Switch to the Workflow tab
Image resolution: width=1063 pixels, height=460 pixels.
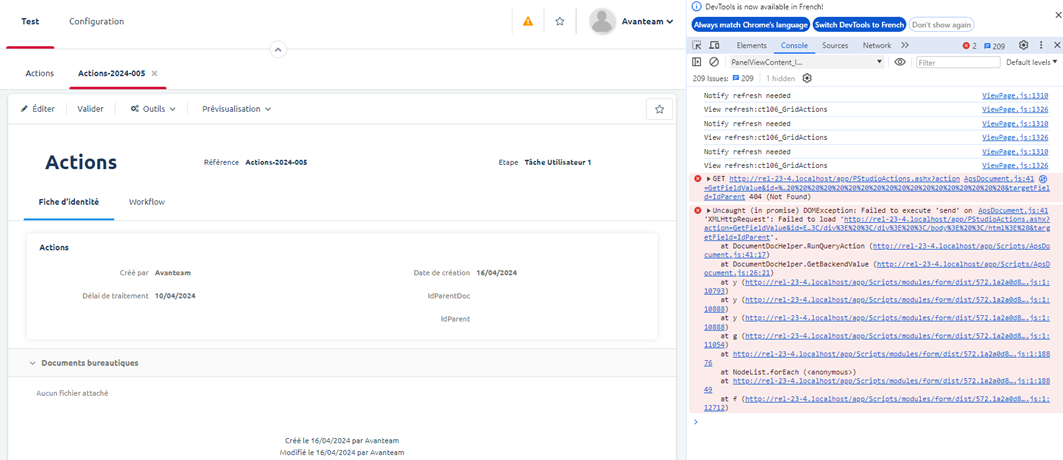tap(146, 202)
